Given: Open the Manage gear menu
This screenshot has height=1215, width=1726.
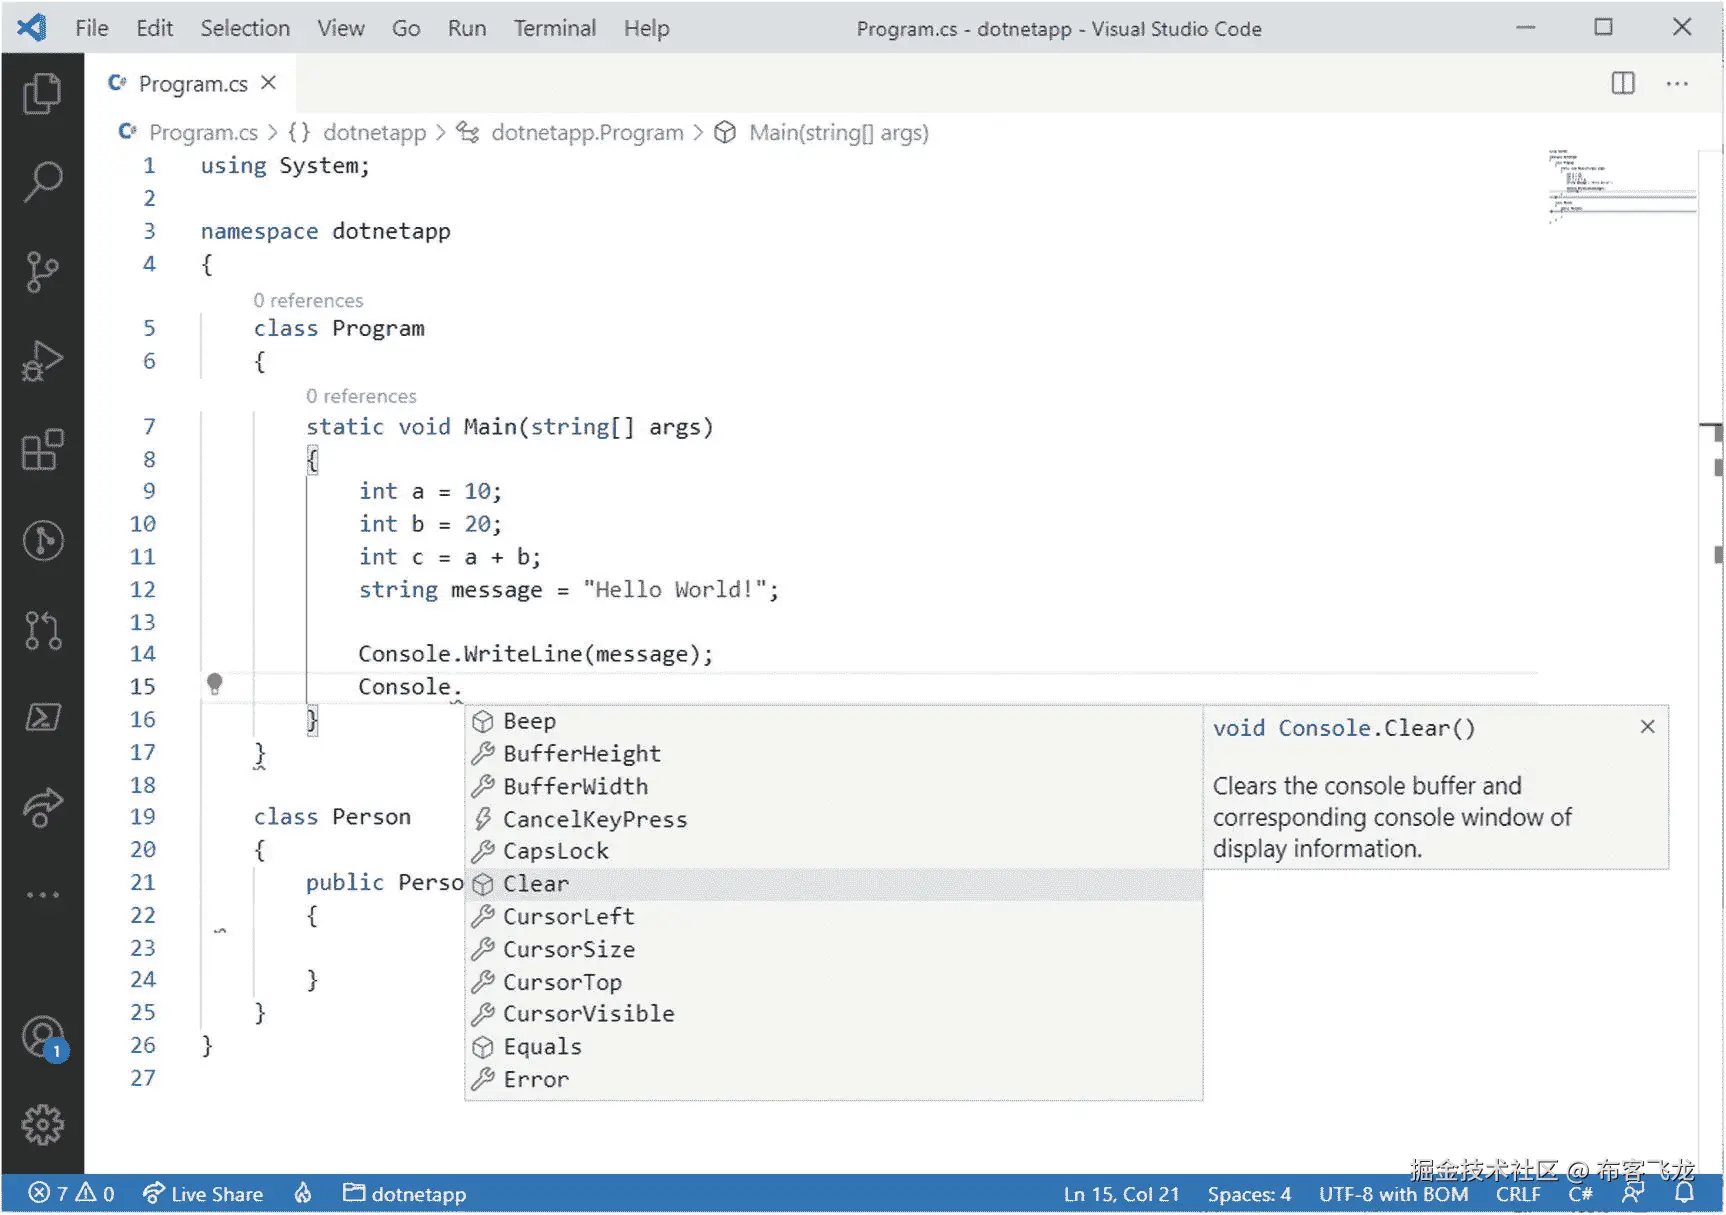Looking at the screenshot, I should (42, 1126).
